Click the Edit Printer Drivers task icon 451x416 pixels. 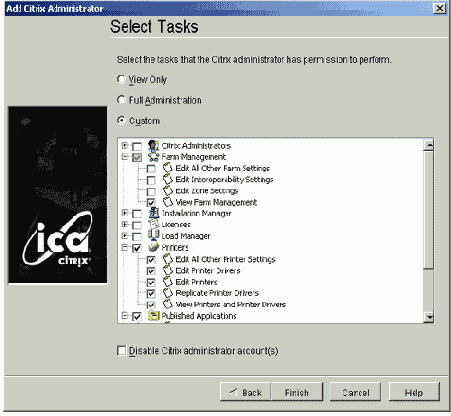[168, 270]
